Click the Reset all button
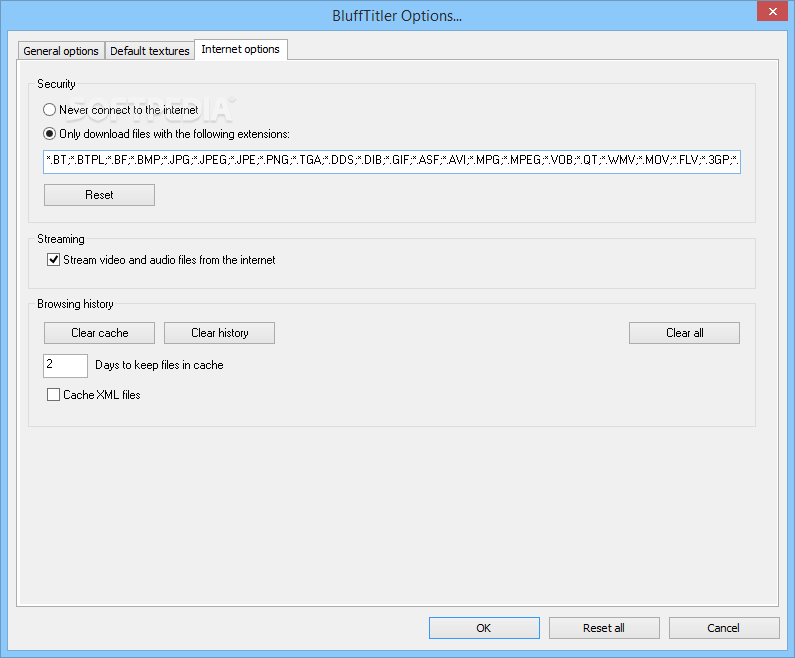Image resolution: width=795 pixels, height=658 pixels. (604, 628)
